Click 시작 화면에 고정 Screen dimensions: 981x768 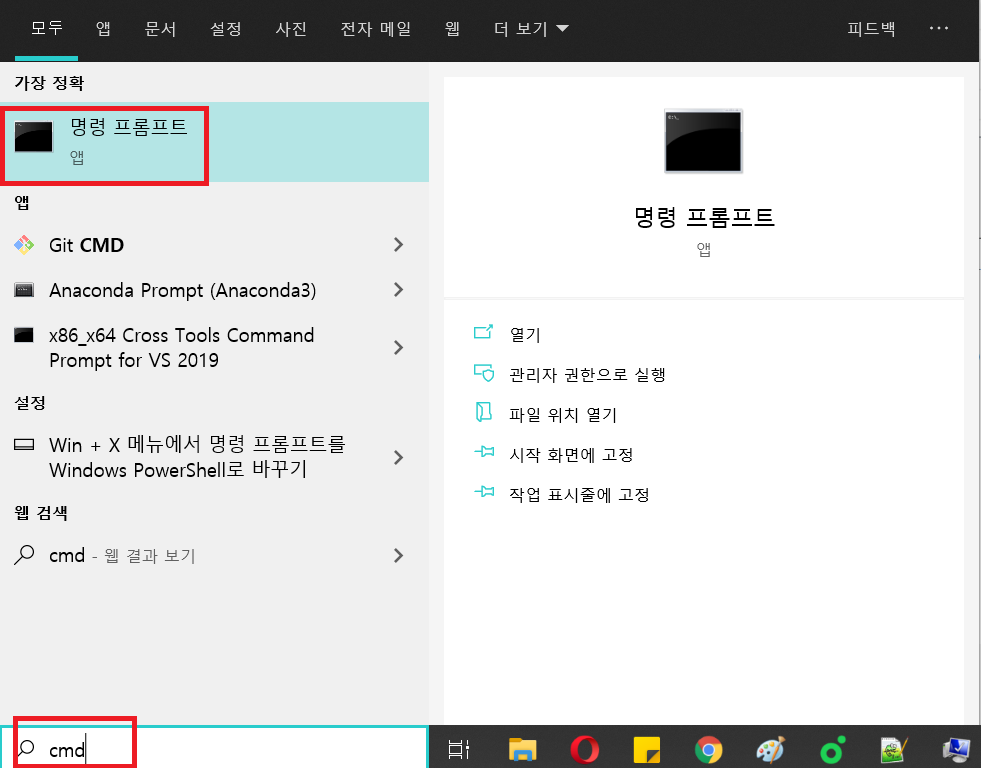click(x=571, y=455)
